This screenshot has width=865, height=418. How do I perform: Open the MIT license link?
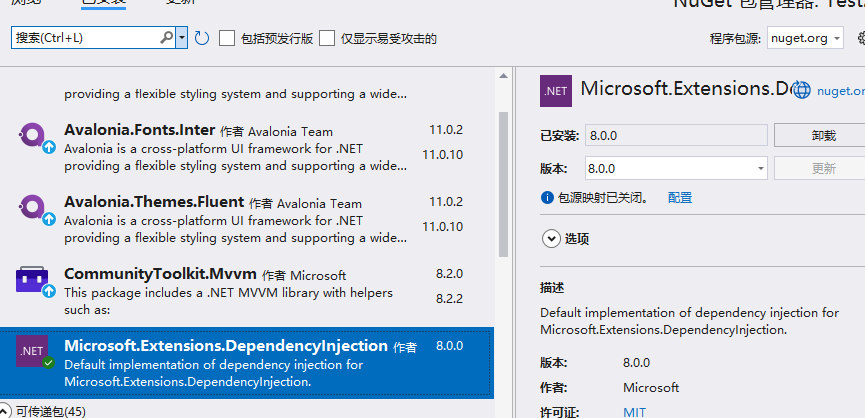pos(634,411)
